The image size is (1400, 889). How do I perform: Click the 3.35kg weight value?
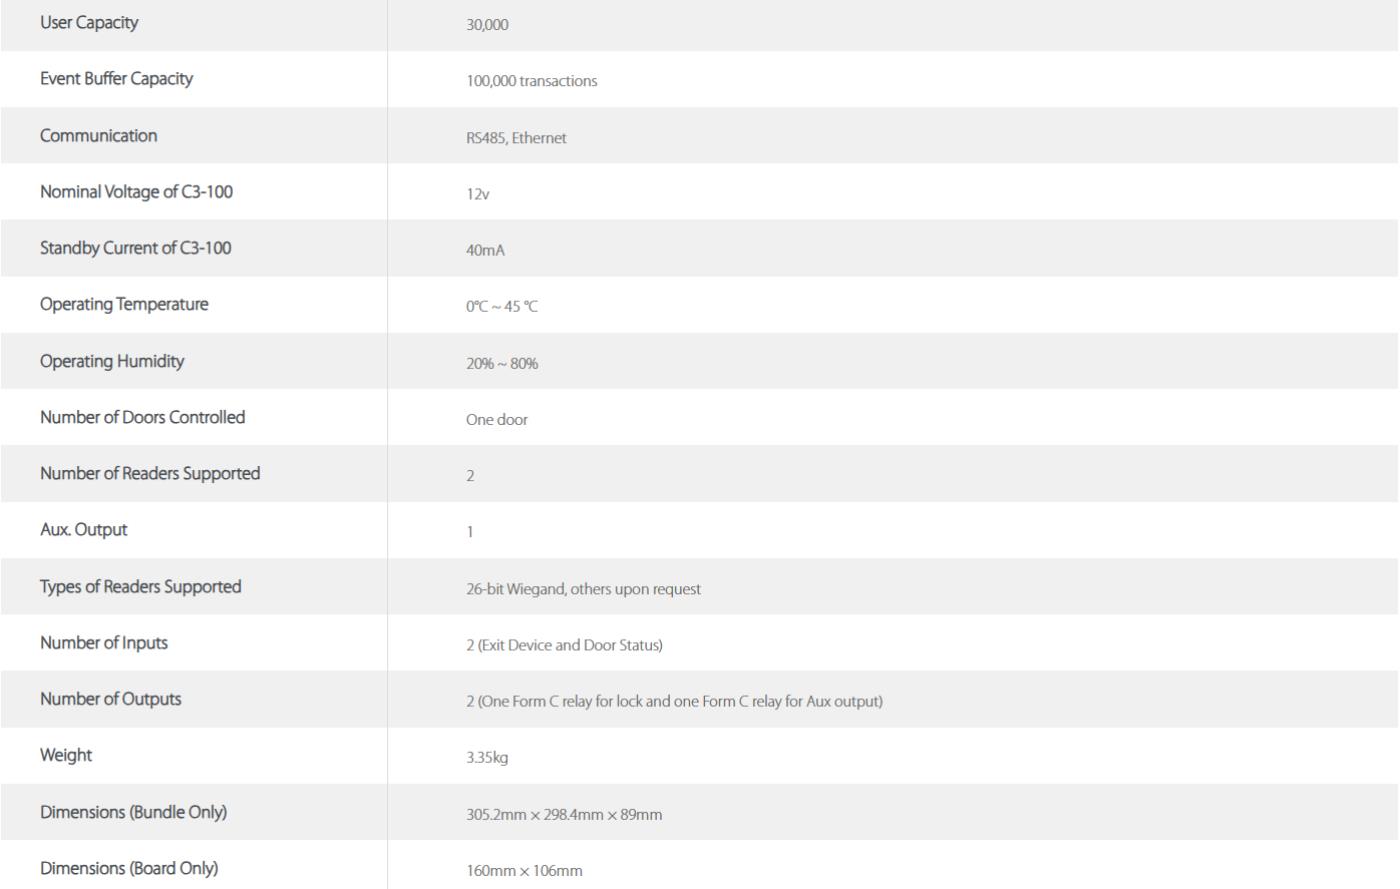click(487, 757)
